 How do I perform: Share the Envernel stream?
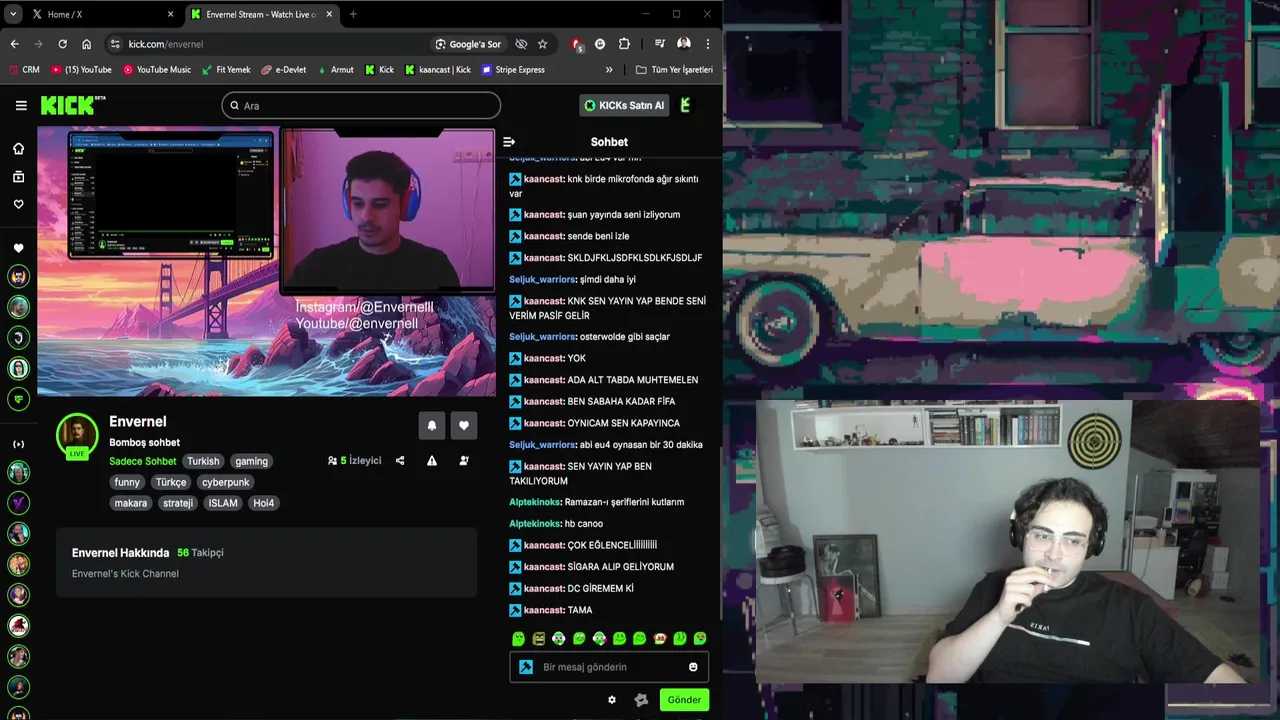(400, 461)
